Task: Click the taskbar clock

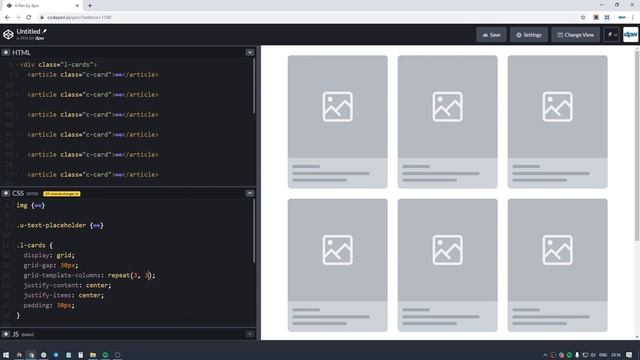Action: tap(616, 355)
